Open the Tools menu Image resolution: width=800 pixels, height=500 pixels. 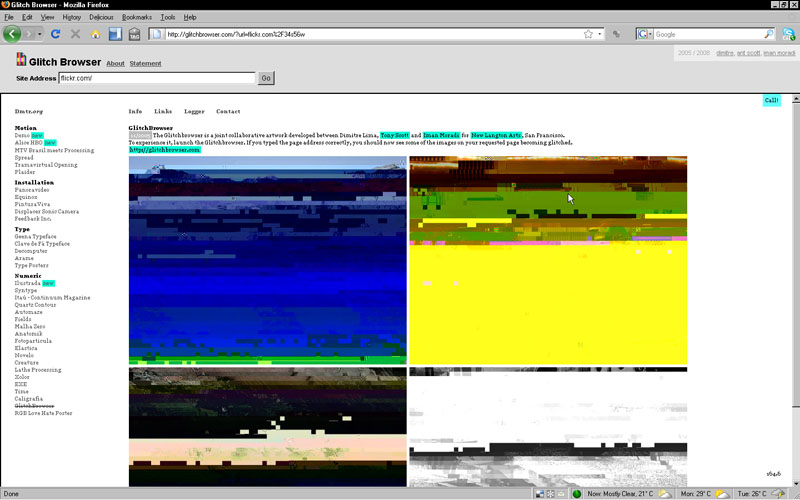pyautogui.click(x=167, y=17)
